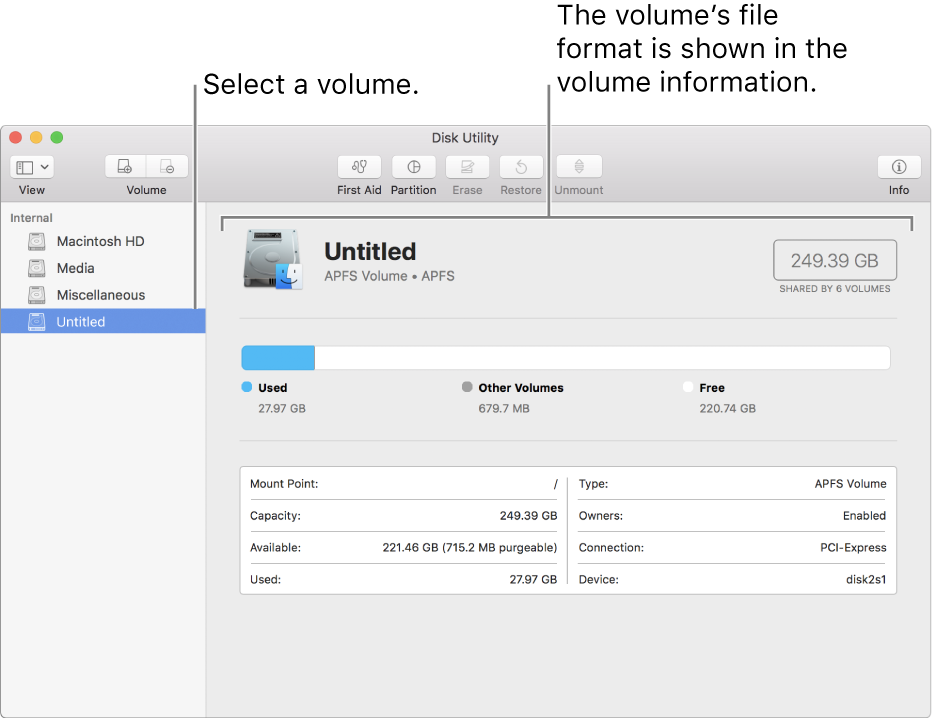Click the large Untitled drive icon
The height and width of the screenshot is (718, 934).
pyautogui.click(x=271, y=260)
